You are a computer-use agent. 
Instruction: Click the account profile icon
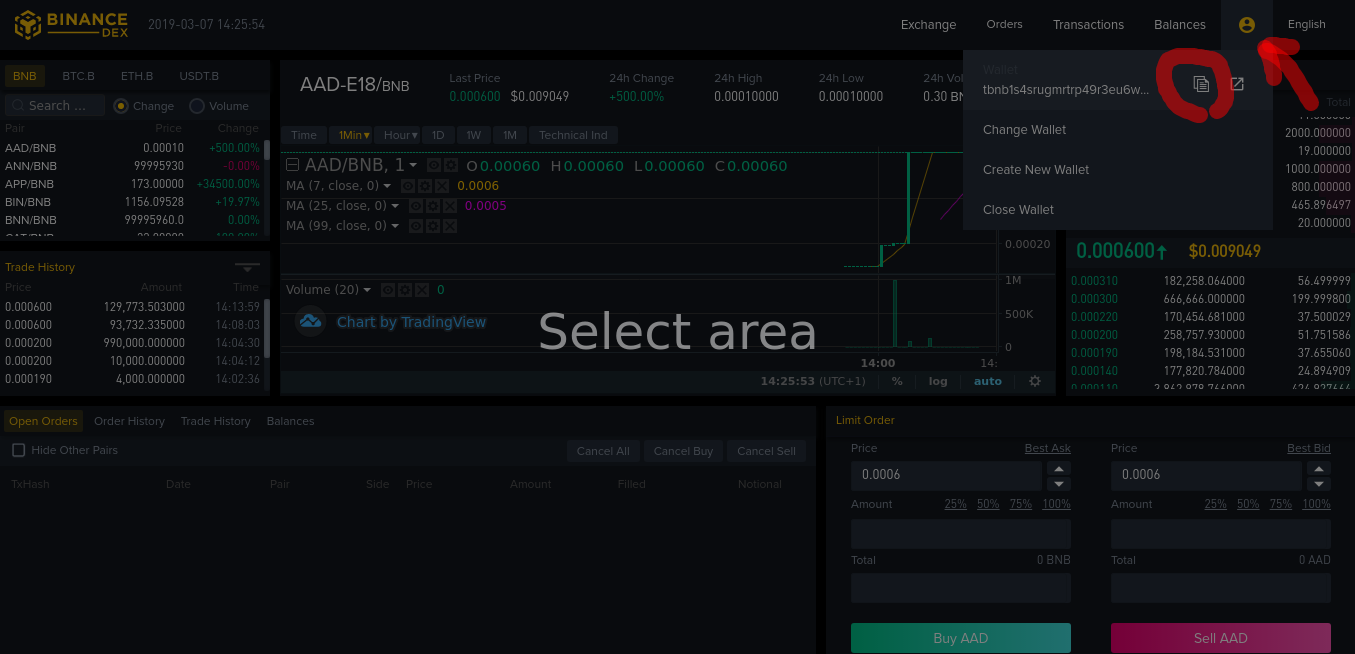pos(1246,25)
